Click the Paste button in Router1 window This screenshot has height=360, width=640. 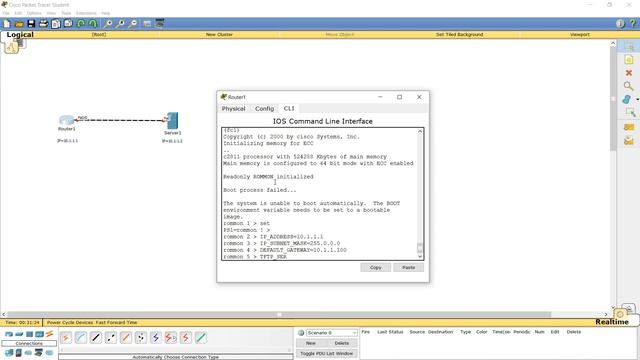[409, 267]
